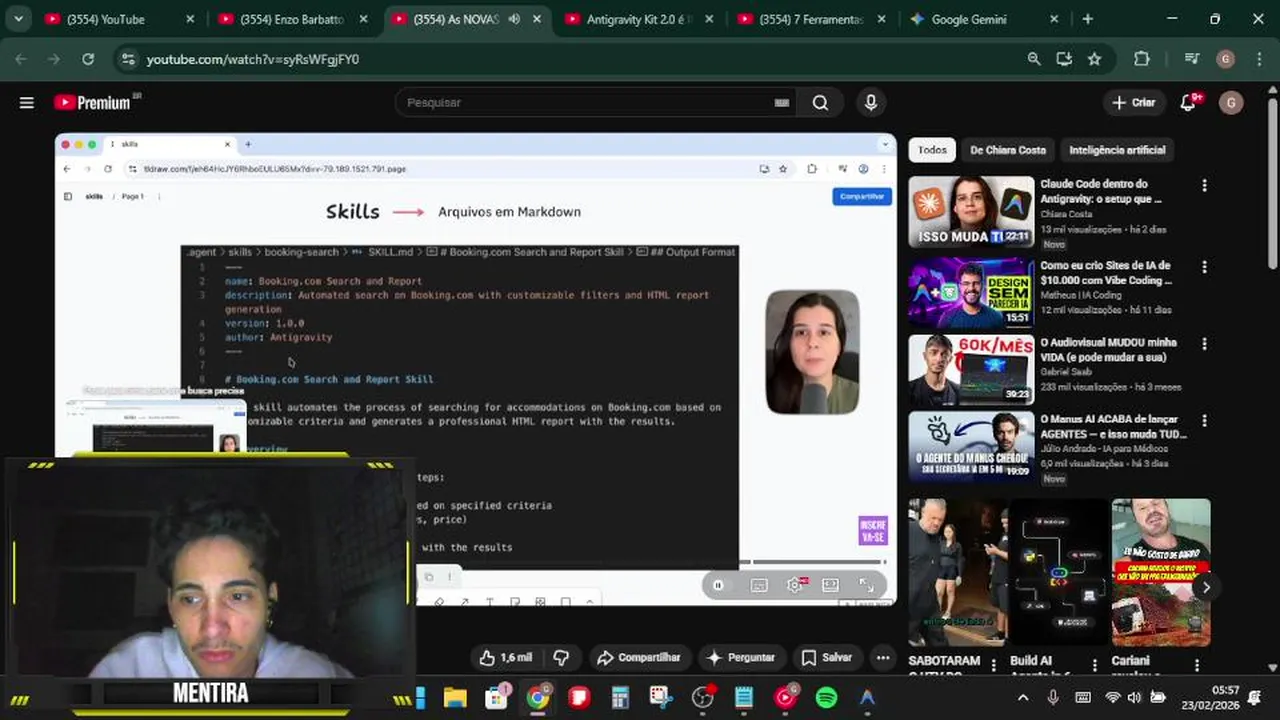The image size is (1280, 720).
Task: Click the install app icon in the address bar
Action: 1064,59
